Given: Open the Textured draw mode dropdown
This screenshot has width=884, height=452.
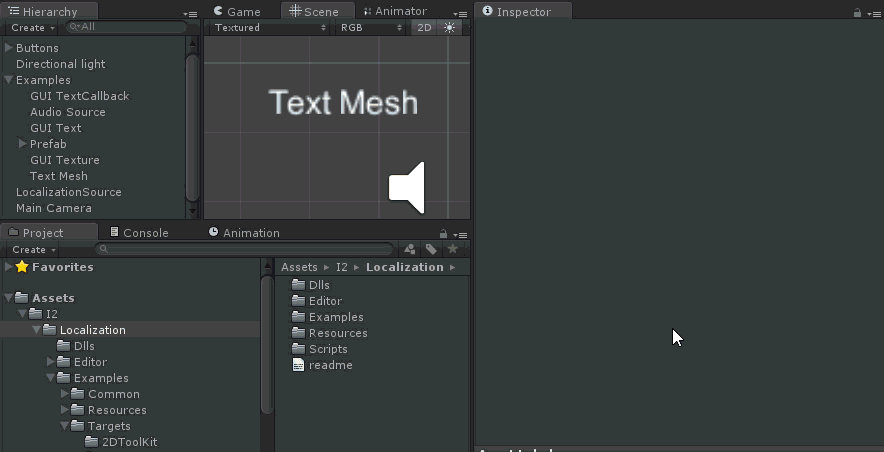Looking at the screenshot, I should (x=270, y=28).
